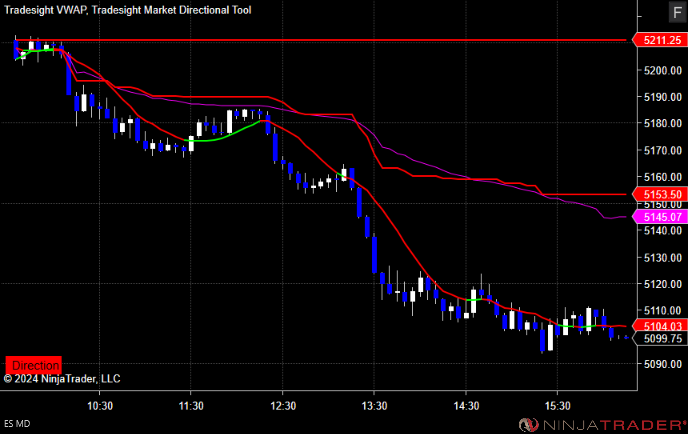Viewport: 688px width, 434px height.
Task: Click the 13:30 time axis label
Action: point(374,406)
